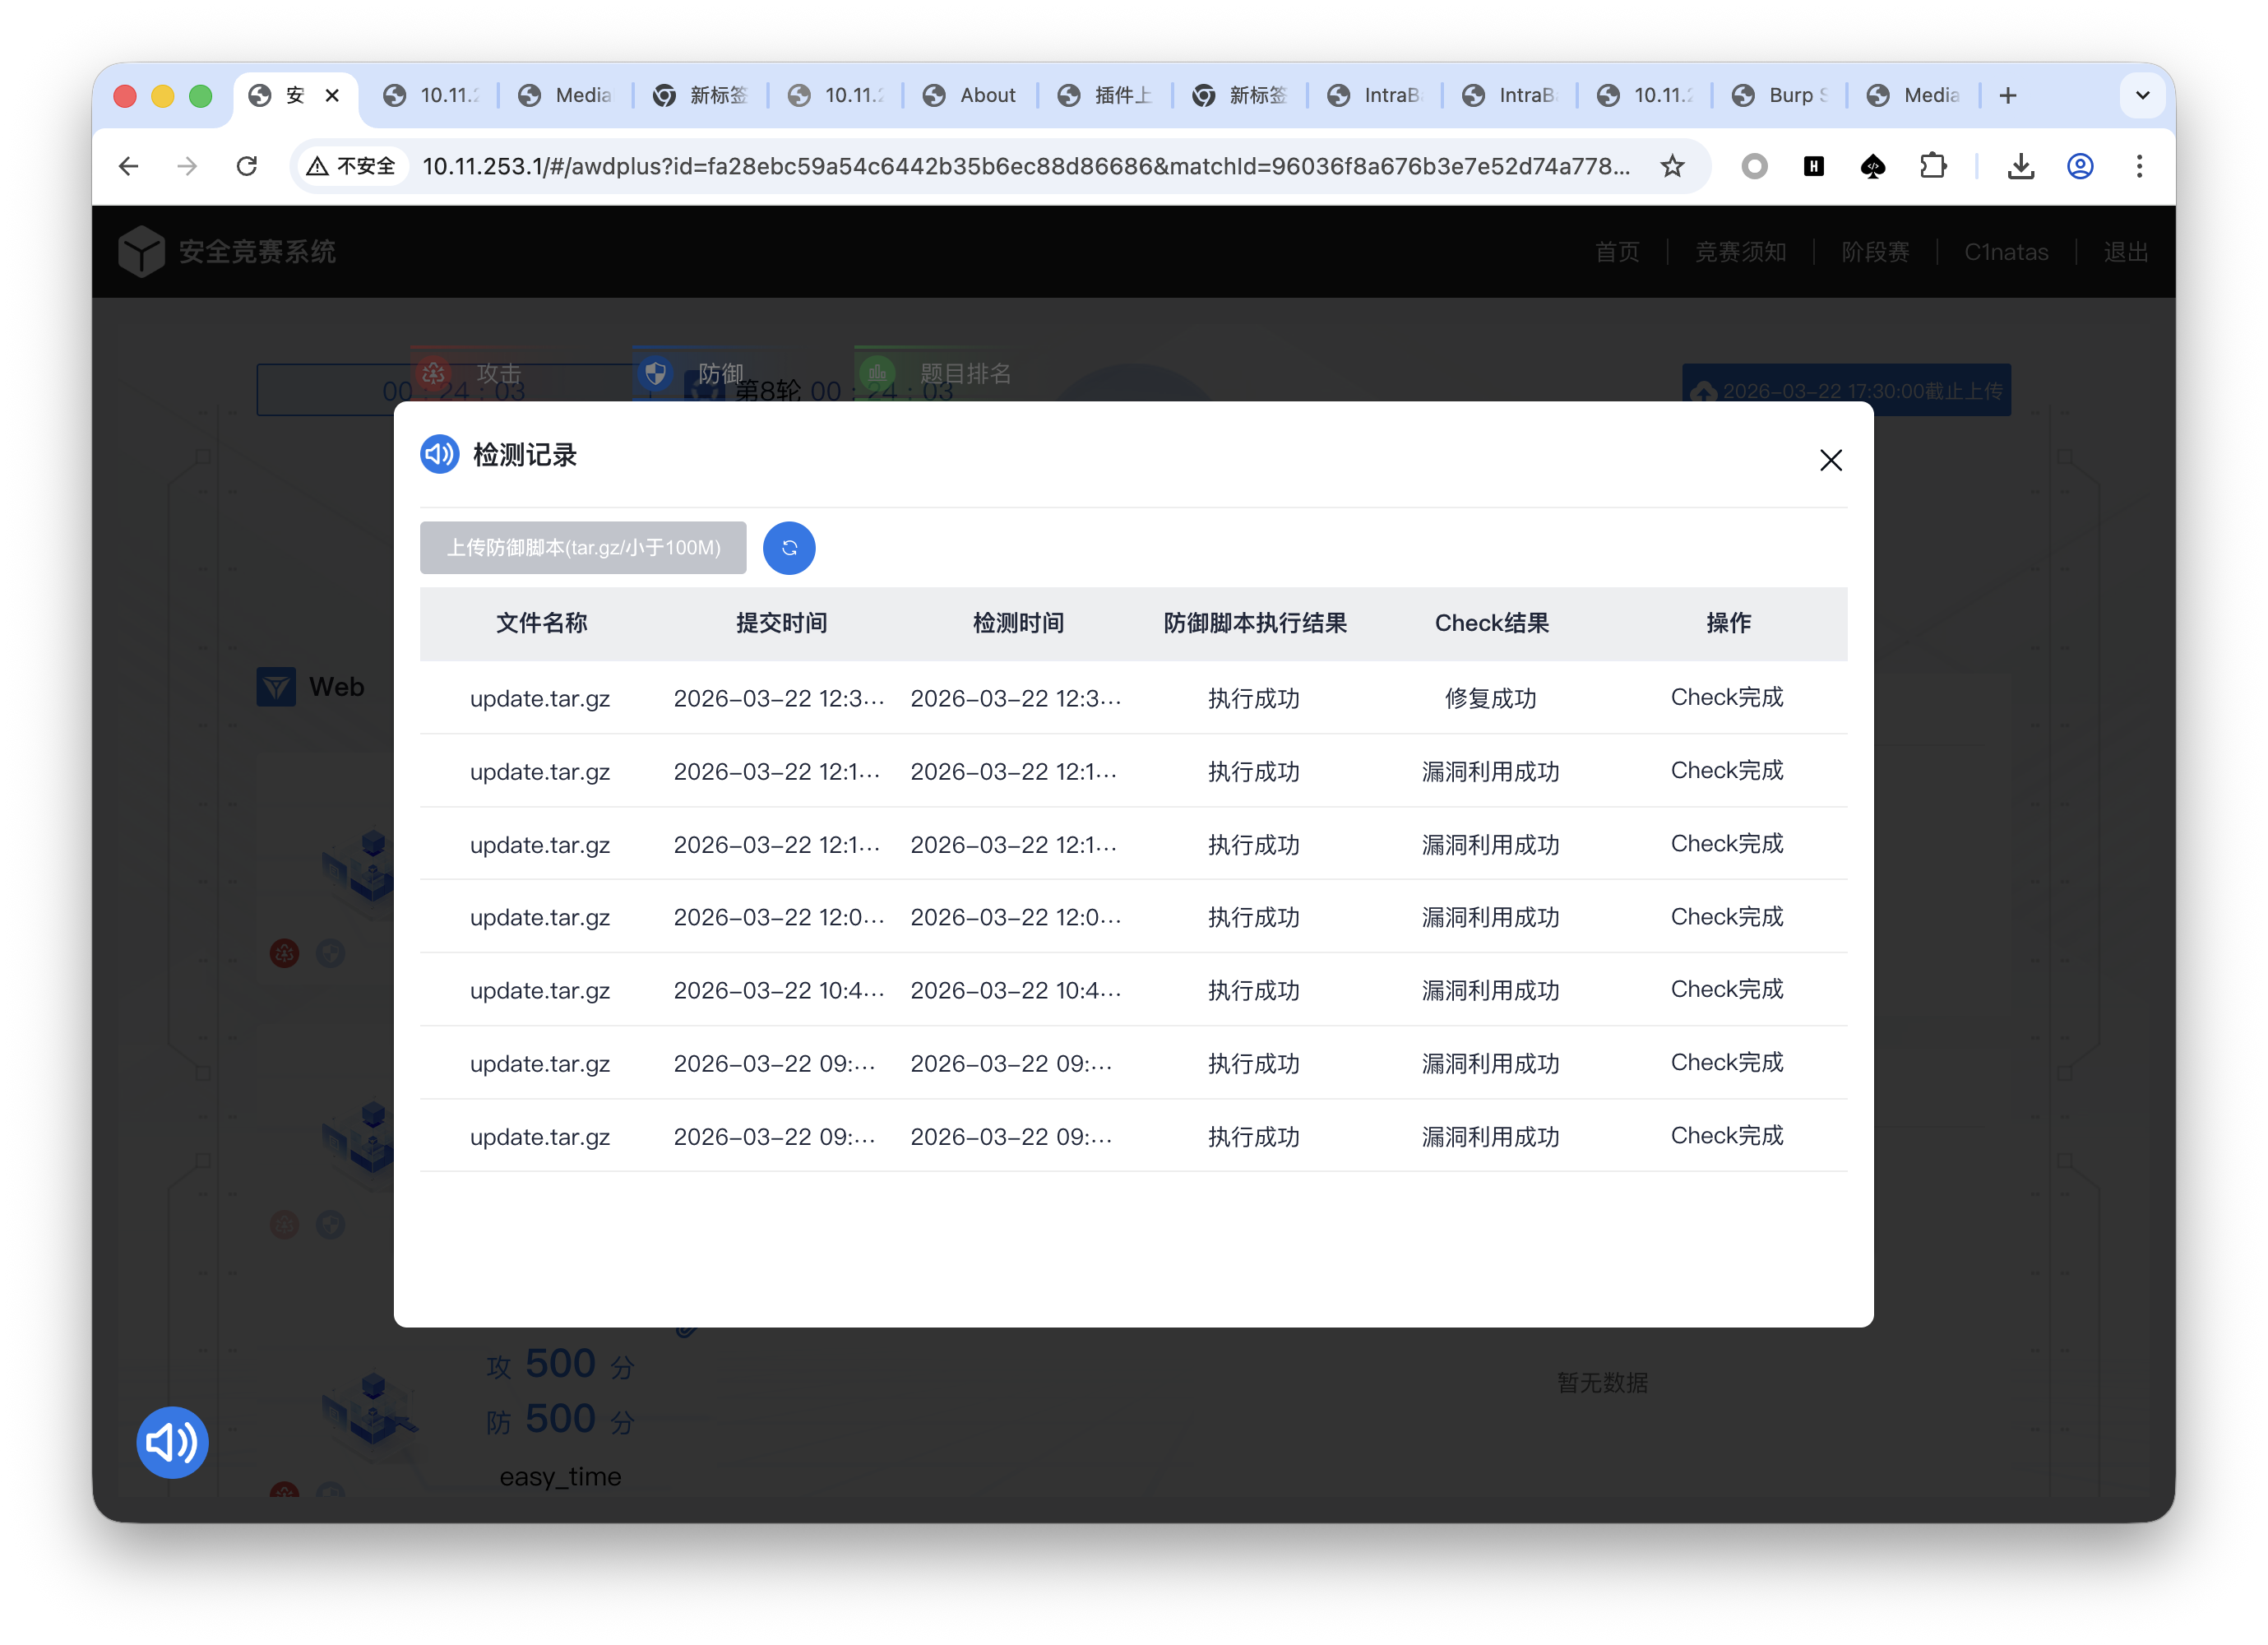Click the address bar URL field
This screenshot has height=1645, width=2268.
(x=1025, y=166)
